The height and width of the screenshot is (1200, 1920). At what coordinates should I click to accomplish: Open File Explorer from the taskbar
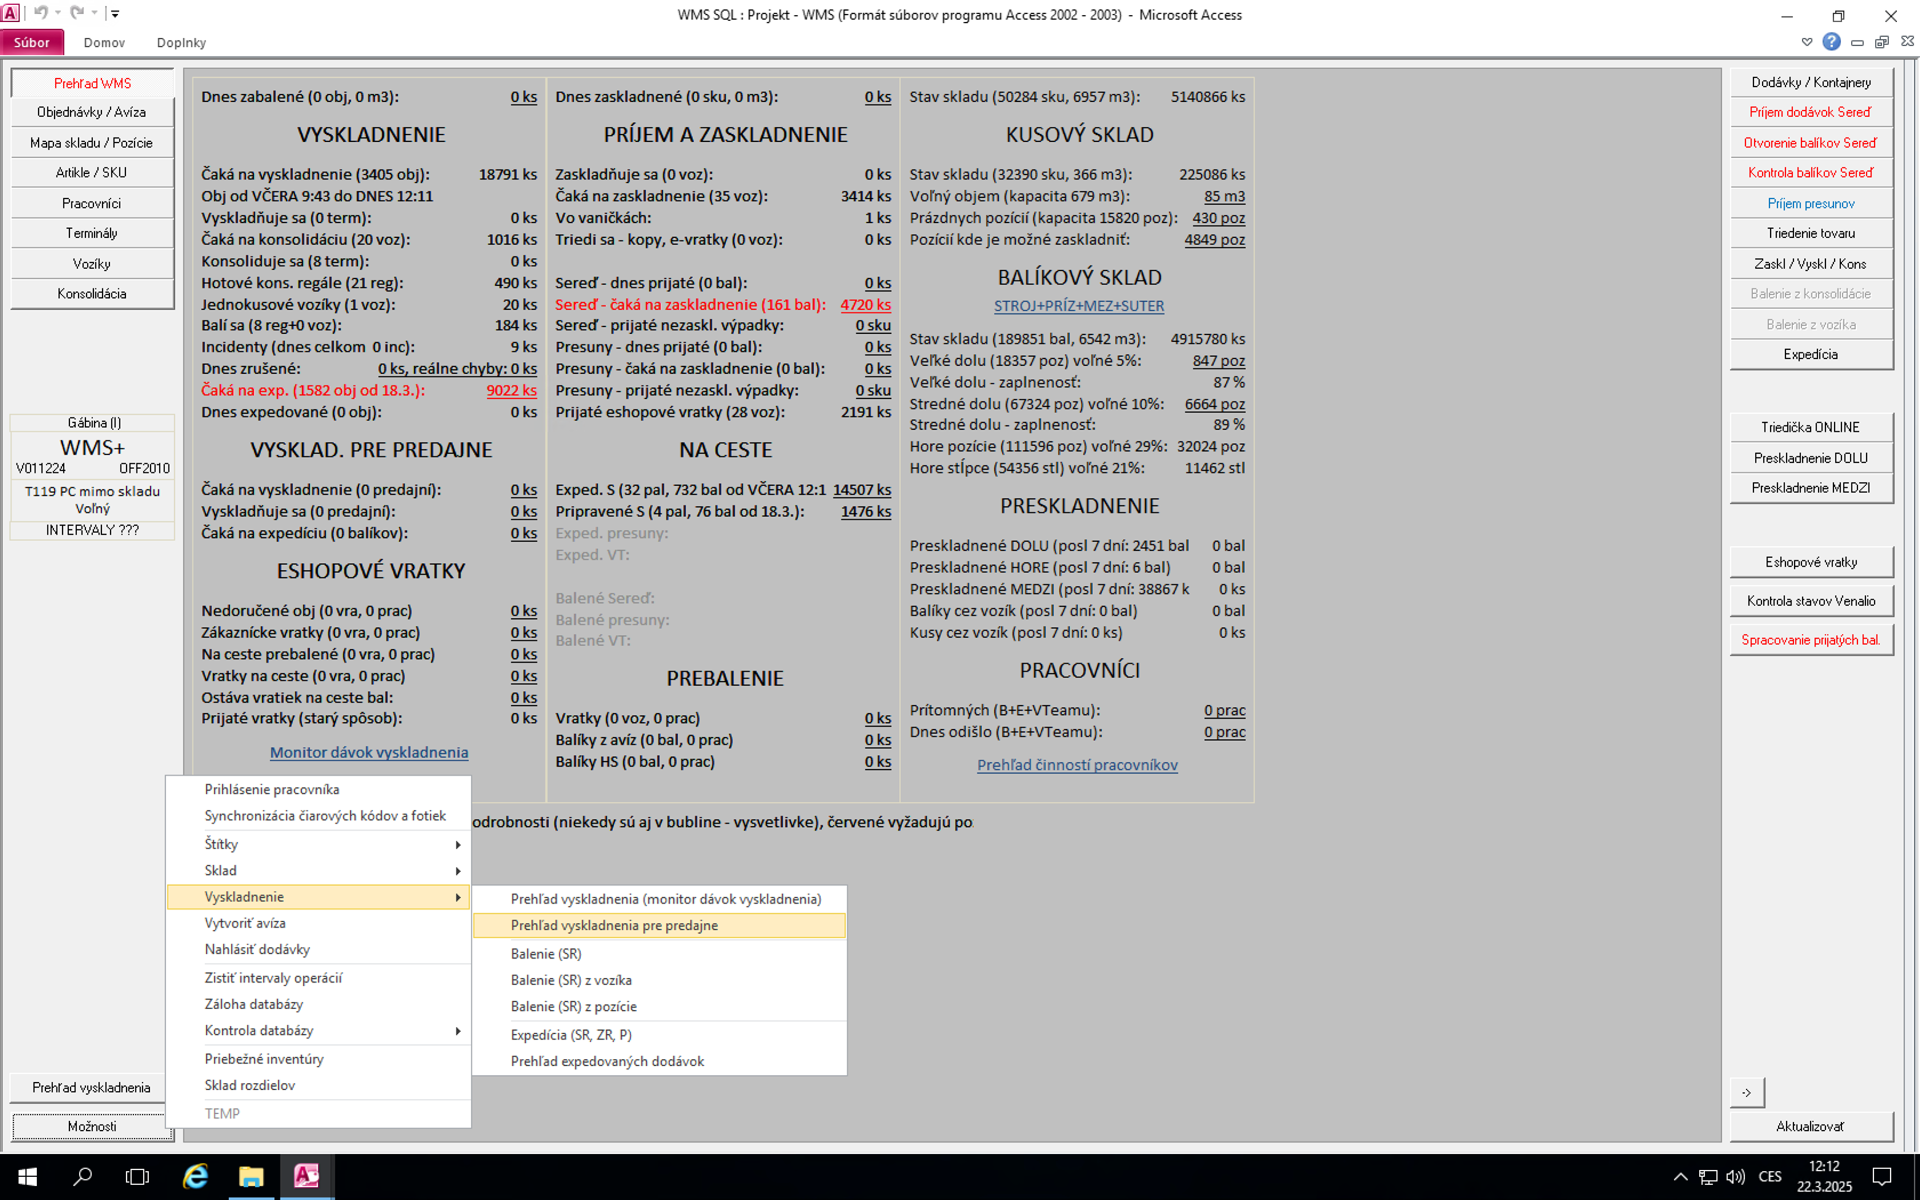pyautogui.click(x=250, y=1176)
